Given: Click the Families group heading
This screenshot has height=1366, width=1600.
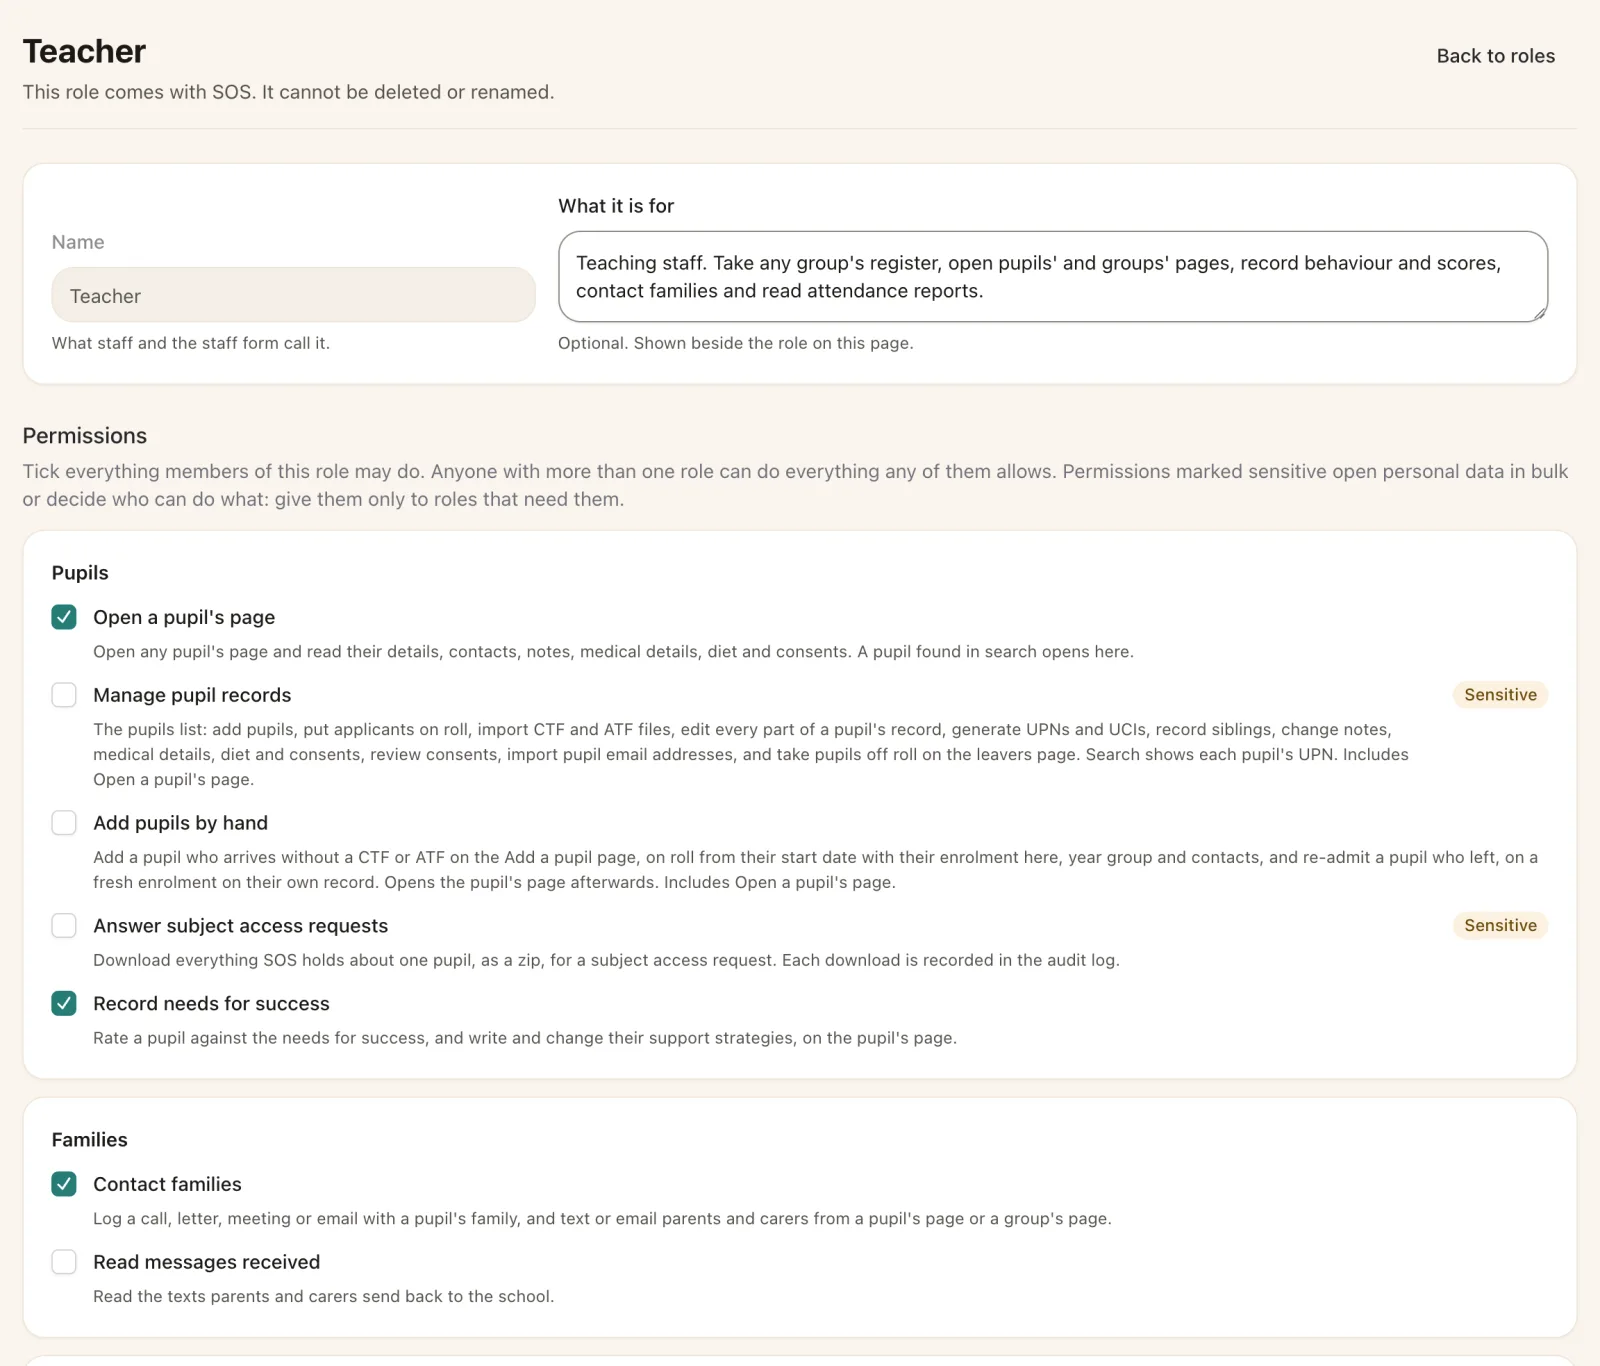Looking at the screenshot, I should click(x=90, y=1140).
